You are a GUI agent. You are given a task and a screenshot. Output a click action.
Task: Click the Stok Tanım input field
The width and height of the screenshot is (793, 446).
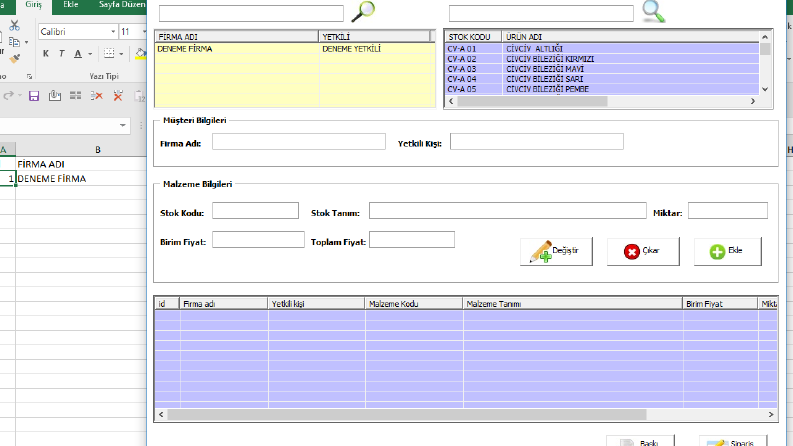click(x=508, y=211)
